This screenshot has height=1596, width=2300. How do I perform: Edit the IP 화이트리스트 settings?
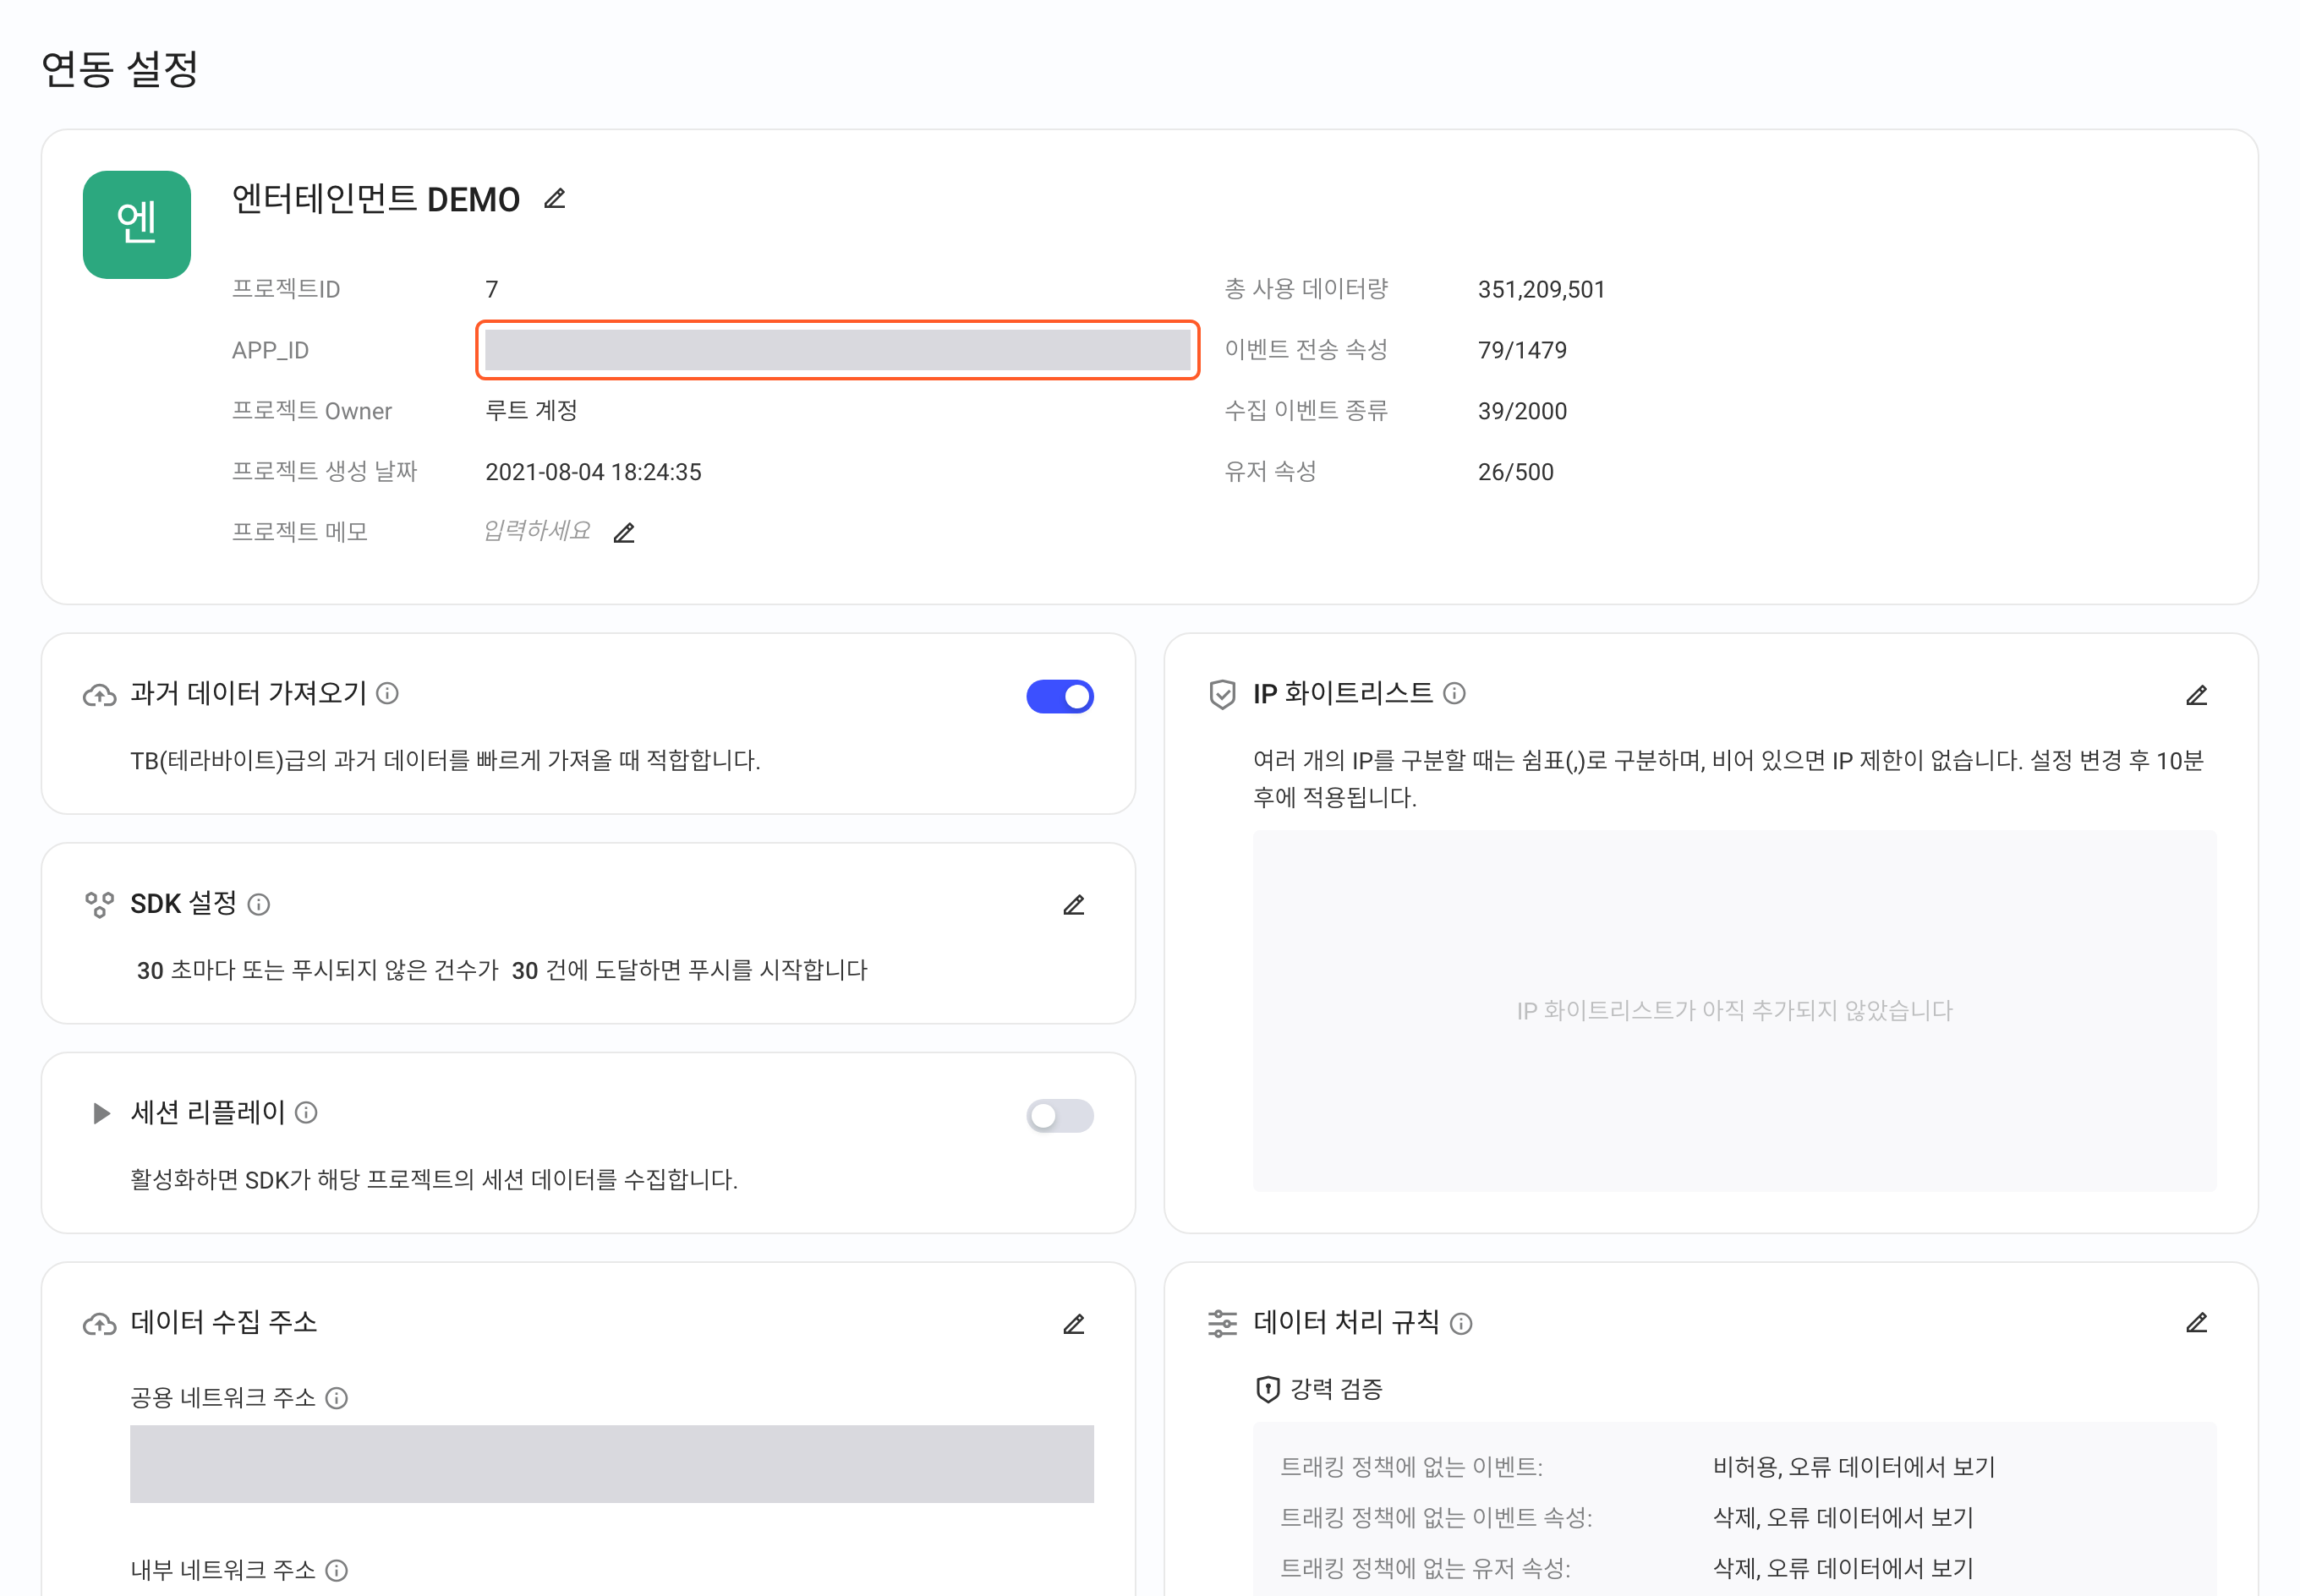click(2196, 695)
